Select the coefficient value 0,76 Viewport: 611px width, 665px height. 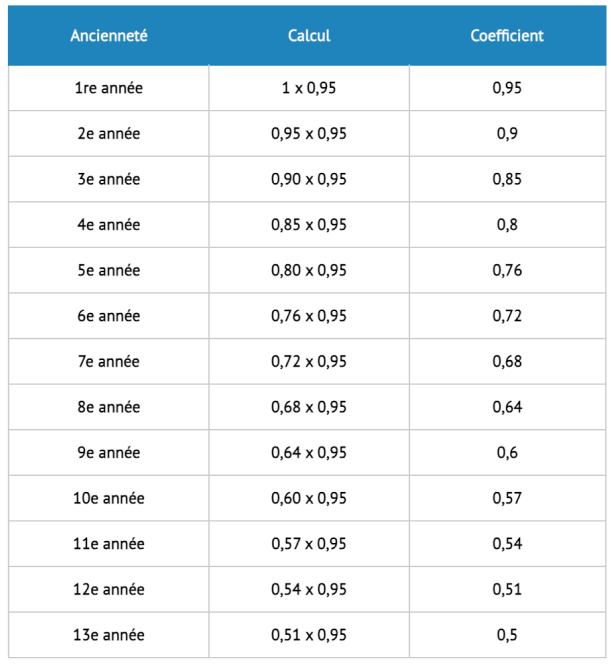pyautogui.click(x=507, y=270)
